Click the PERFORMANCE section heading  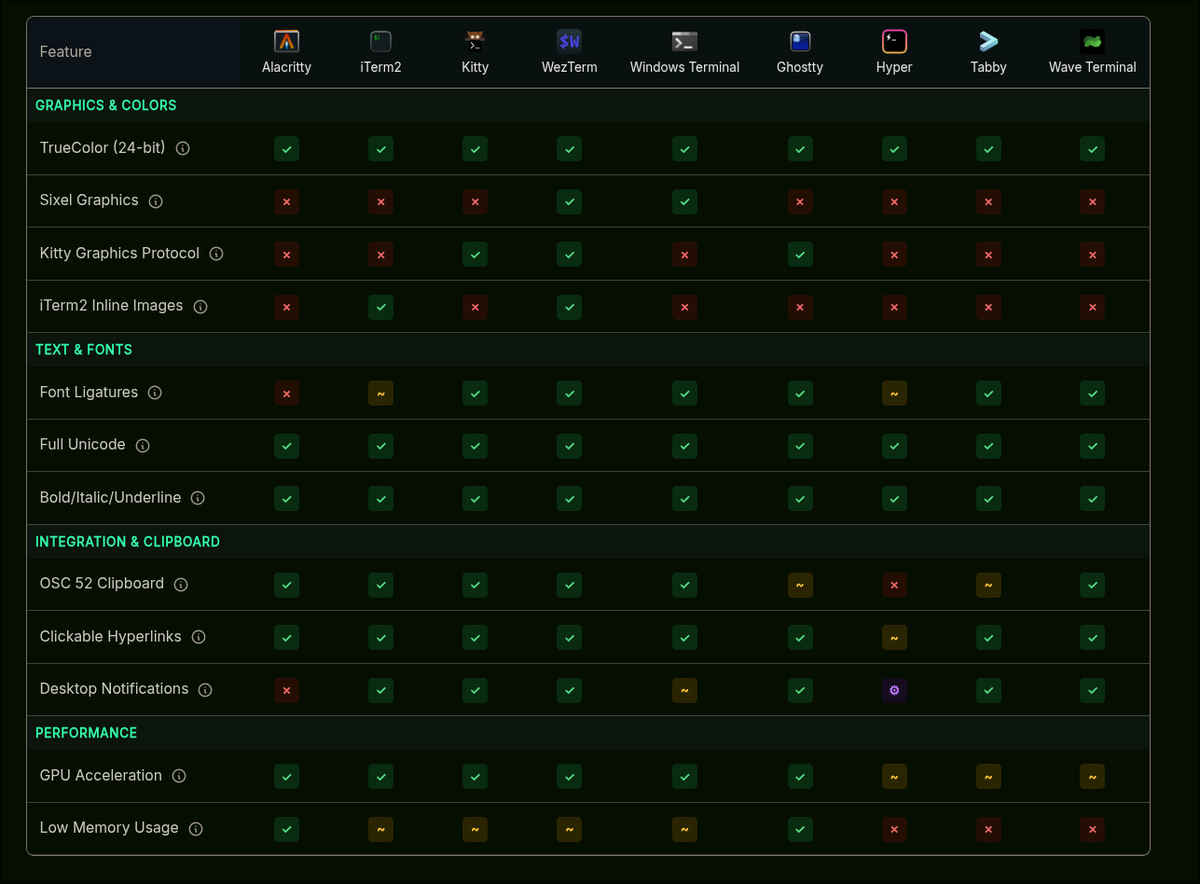click(x=86, y=733)
